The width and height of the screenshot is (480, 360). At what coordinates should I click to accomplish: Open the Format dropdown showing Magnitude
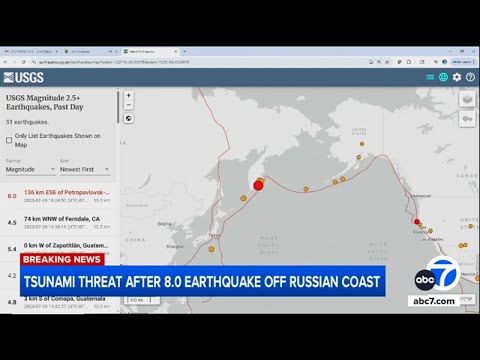pyautogui.click(x=30, y=169)
